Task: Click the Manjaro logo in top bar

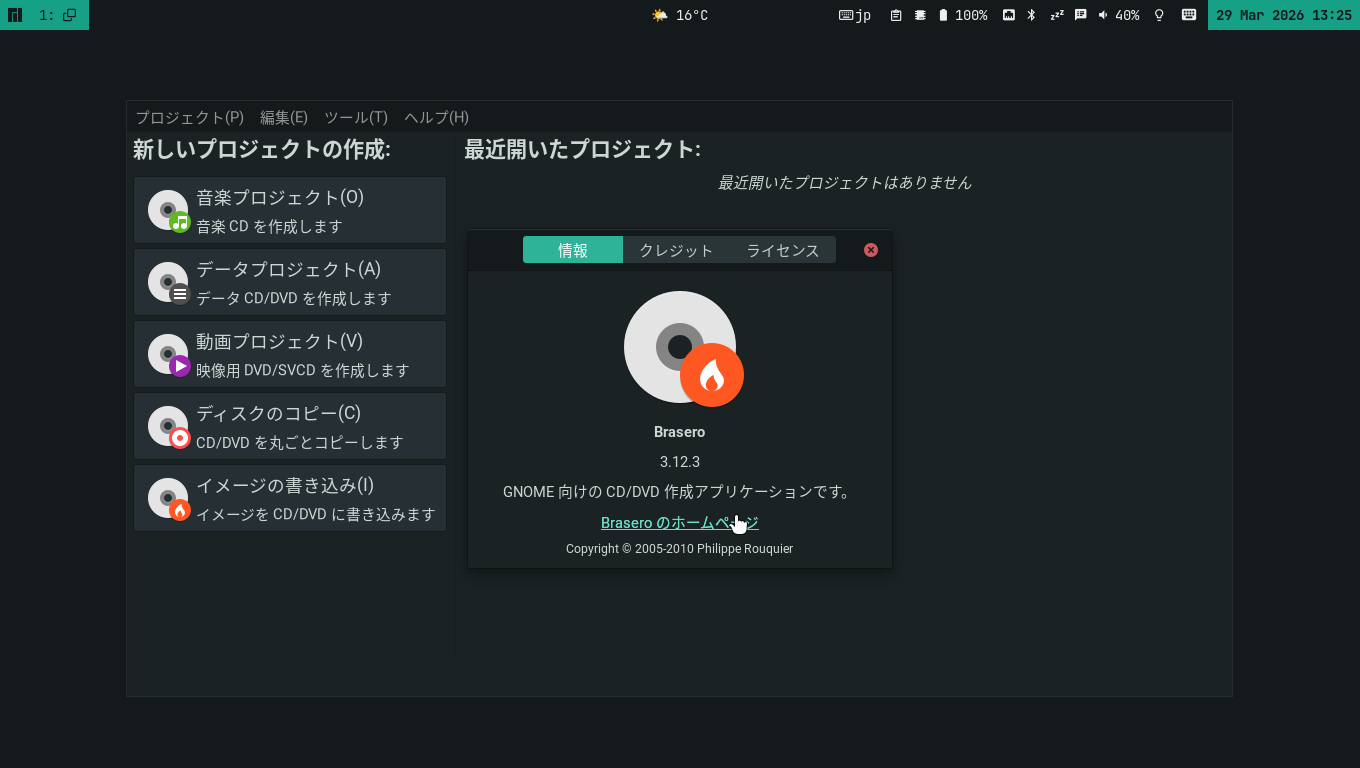Action: (x=15, y=15)
